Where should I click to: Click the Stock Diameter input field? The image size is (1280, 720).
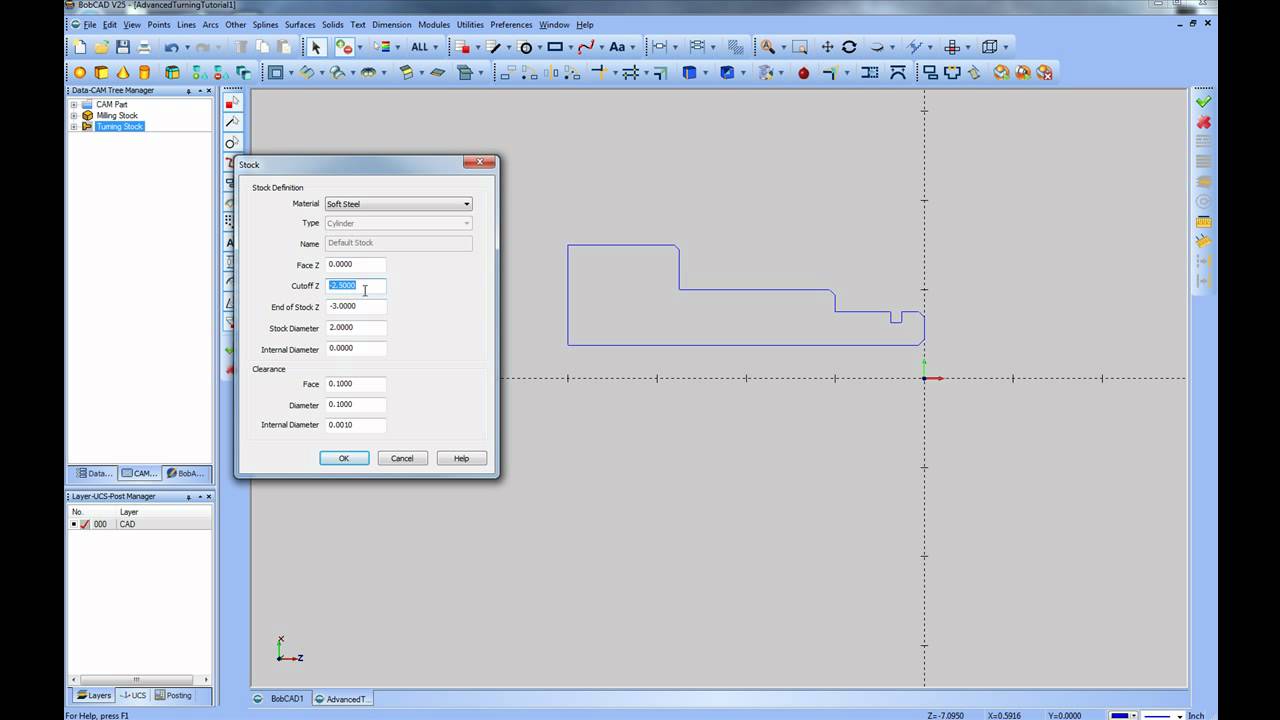click(x=355, y=328)
